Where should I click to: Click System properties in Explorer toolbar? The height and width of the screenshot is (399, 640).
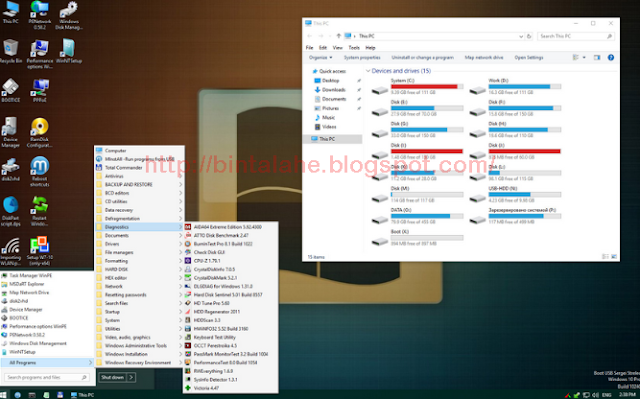pos(362,58)
